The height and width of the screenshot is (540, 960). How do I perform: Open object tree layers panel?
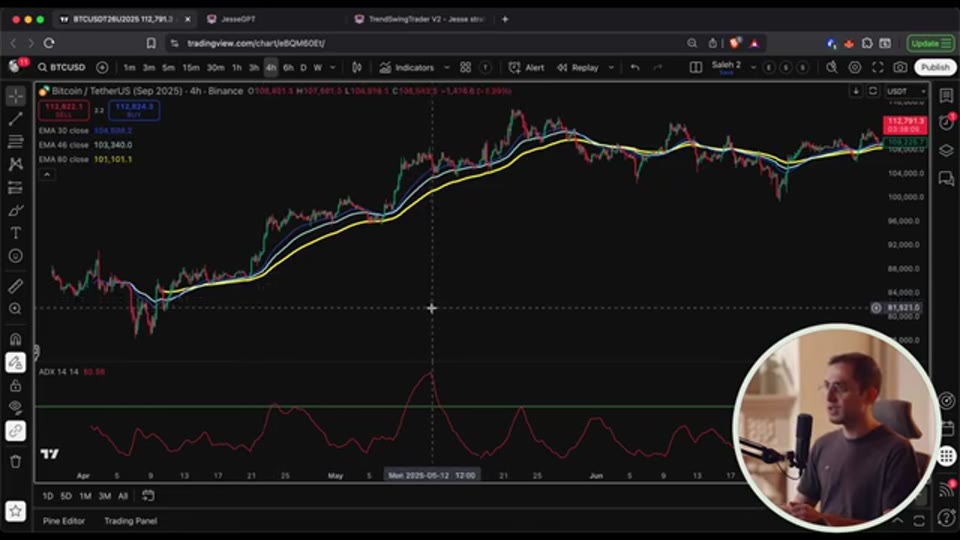[x=946, y=151]
